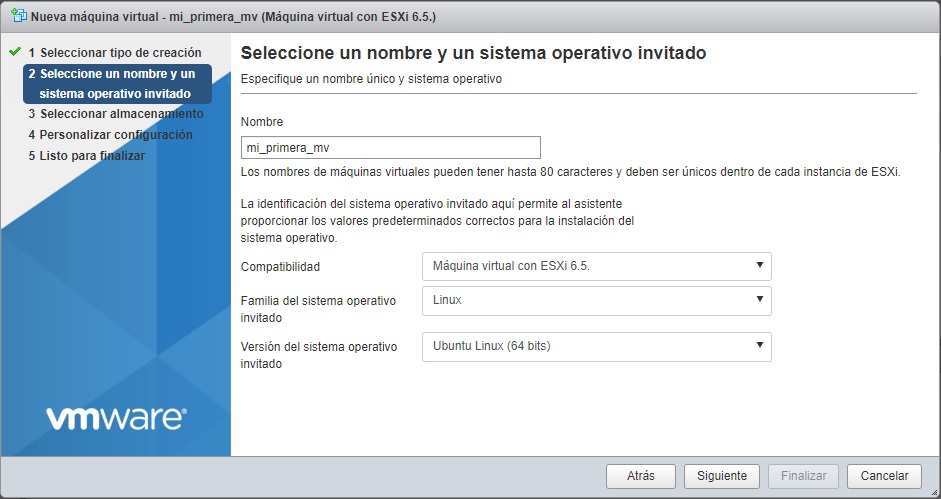Click the note about 80 caracteres name limit
Image resolution: width=941 pixels, height=499 pixels.
570,172
